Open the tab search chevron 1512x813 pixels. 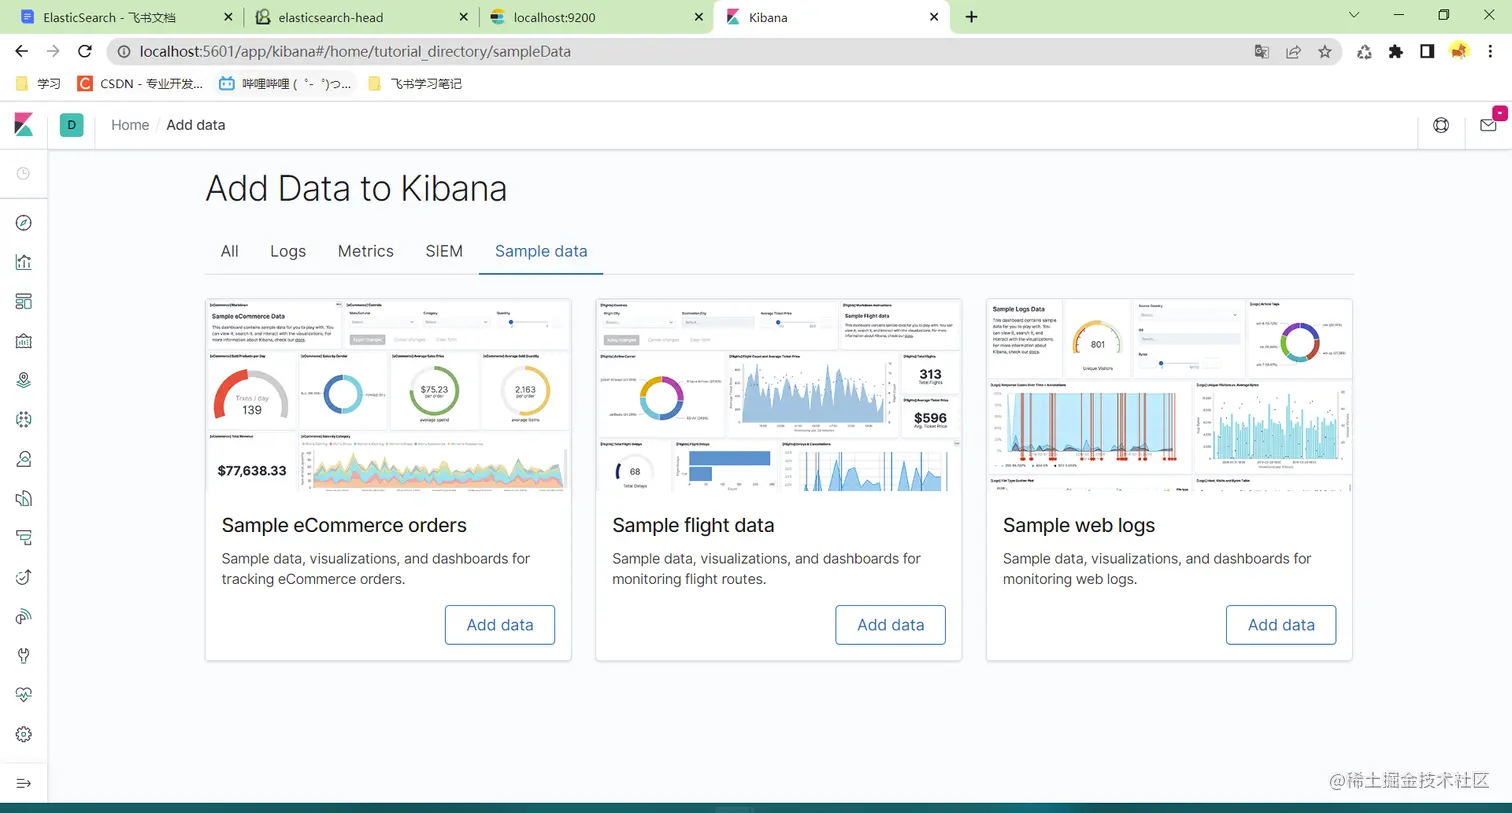pyautogui.click(x=1354, y=15)
